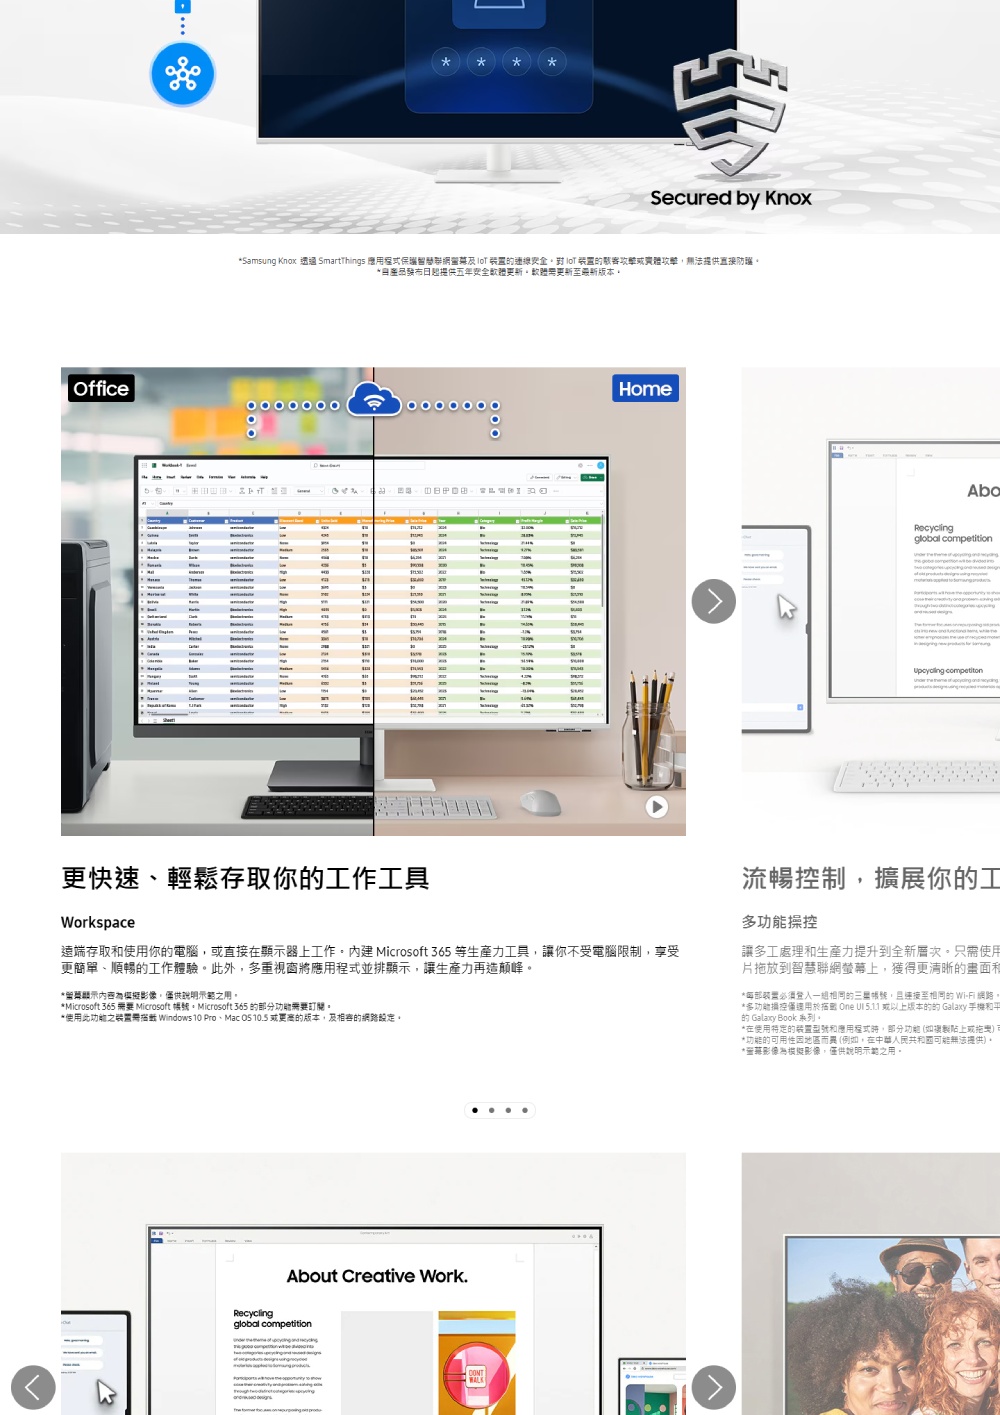Go to next slide in bottom carousel
The height and width of the screenshot is (1415, 1000).
714,1387
